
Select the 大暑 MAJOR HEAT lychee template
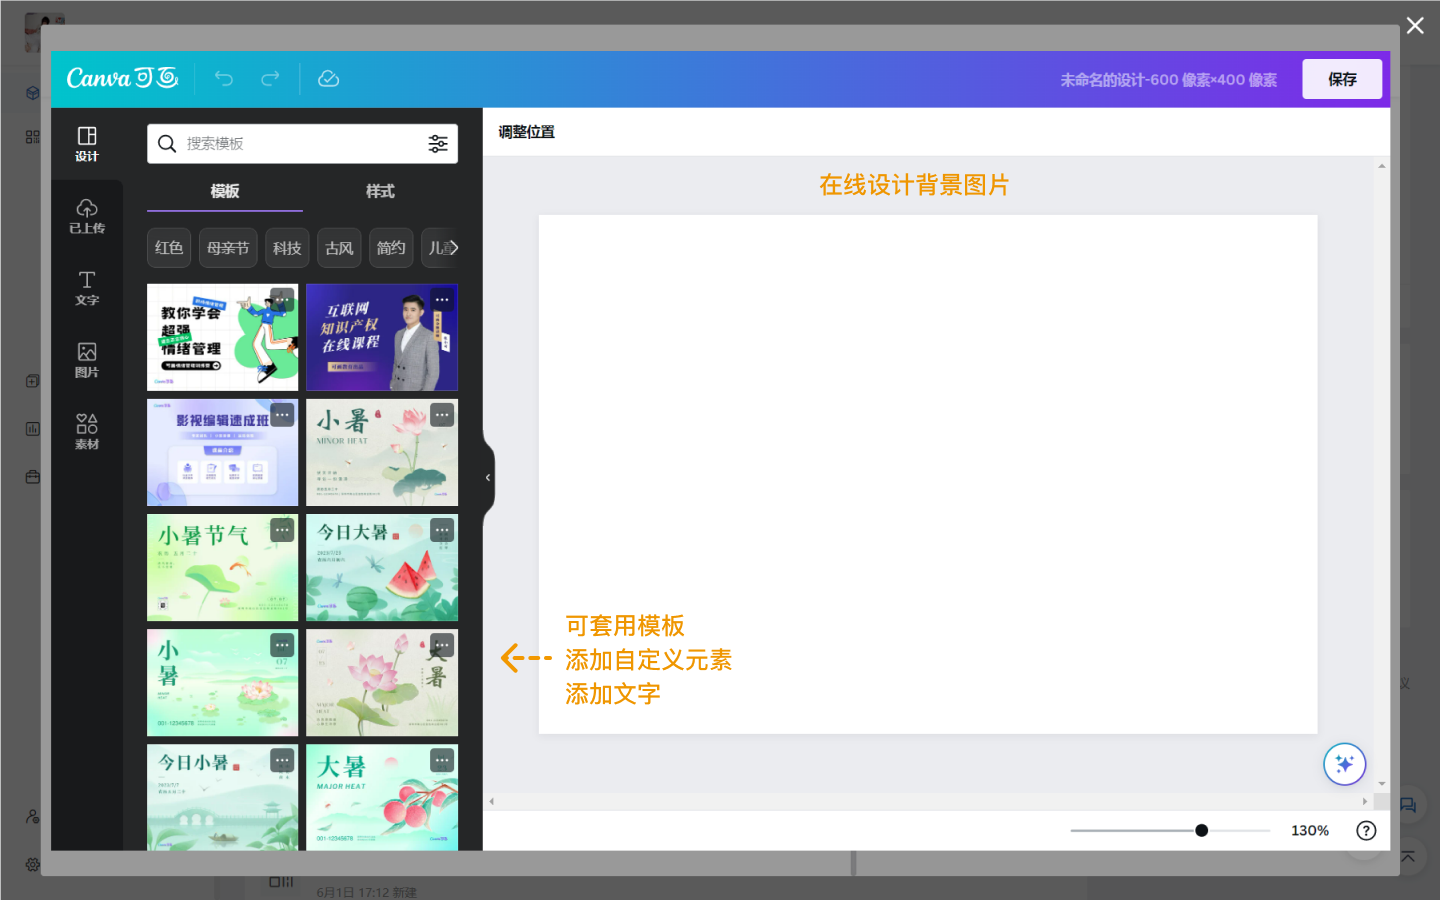(x=382, y=797)
